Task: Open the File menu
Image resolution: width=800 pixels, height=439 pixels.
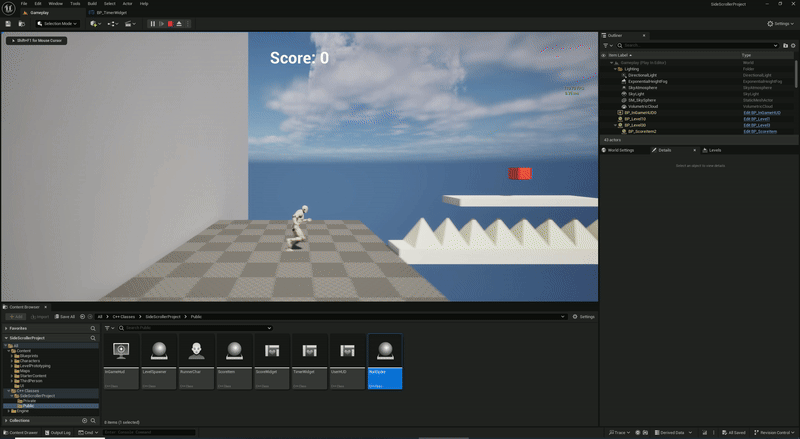Action: coord(24,4)
